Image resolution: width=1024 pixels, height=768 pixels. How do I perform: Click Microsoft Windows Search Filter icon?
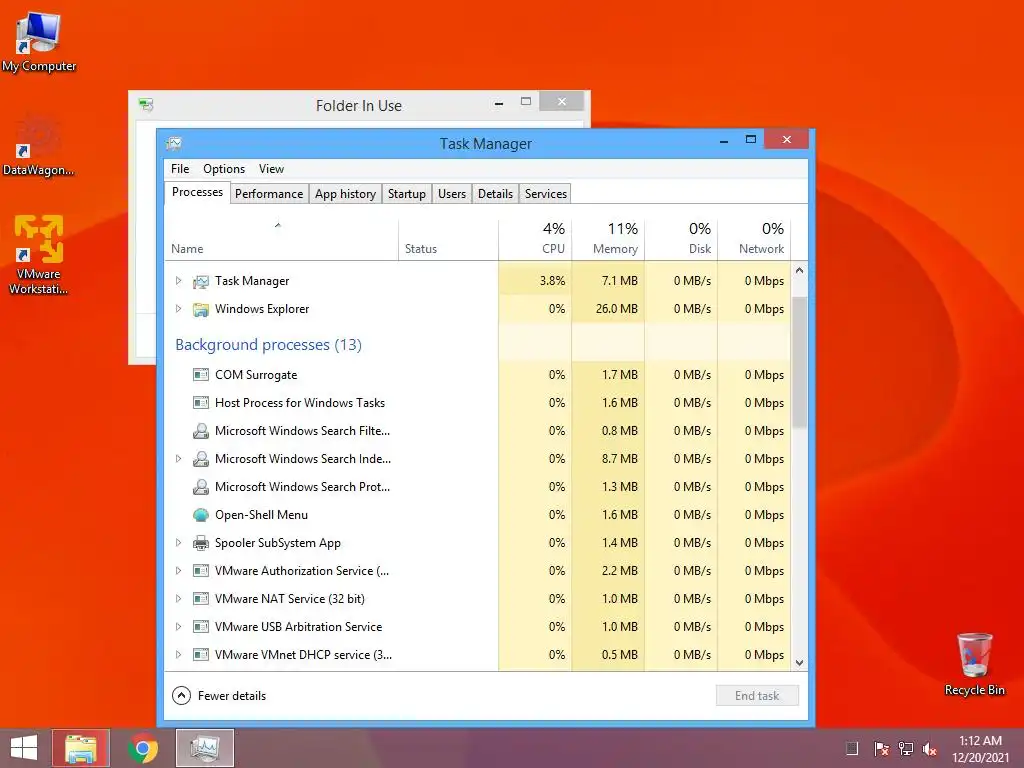coord(200,431)
